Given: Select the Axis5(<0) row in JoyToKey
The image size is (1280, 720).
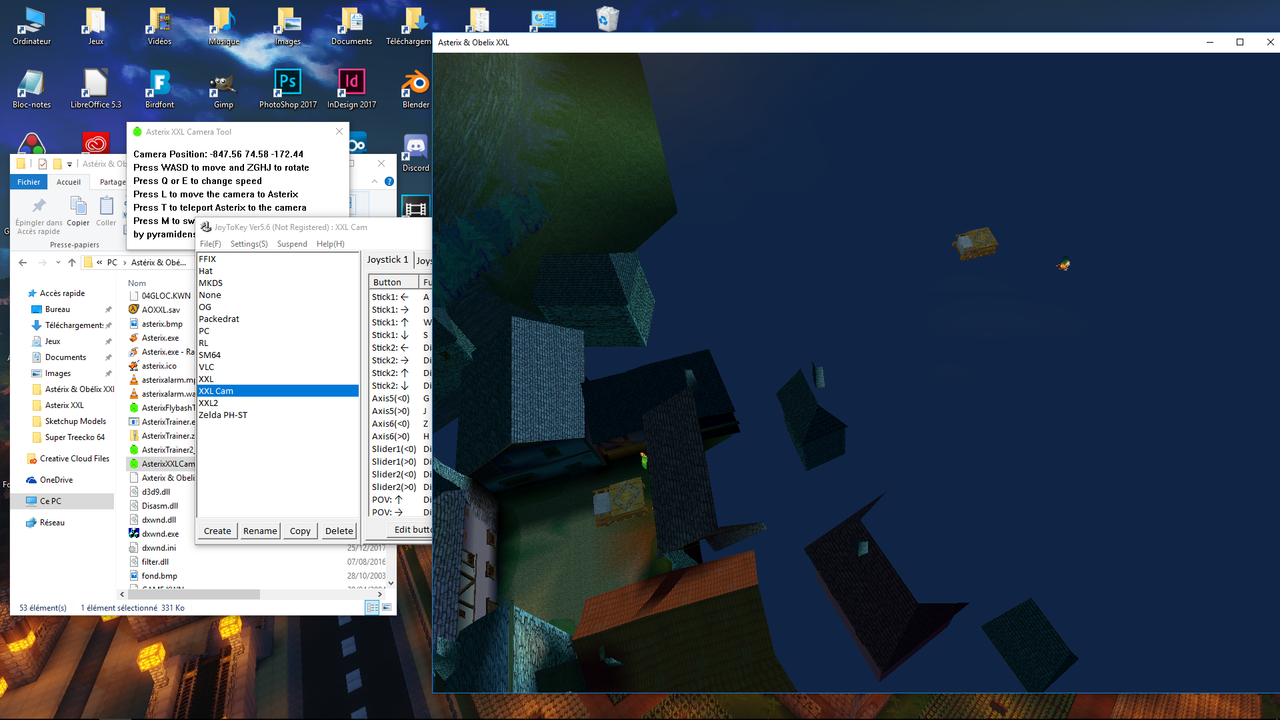Looking at the screenshot, I should (x=401, y=398).
